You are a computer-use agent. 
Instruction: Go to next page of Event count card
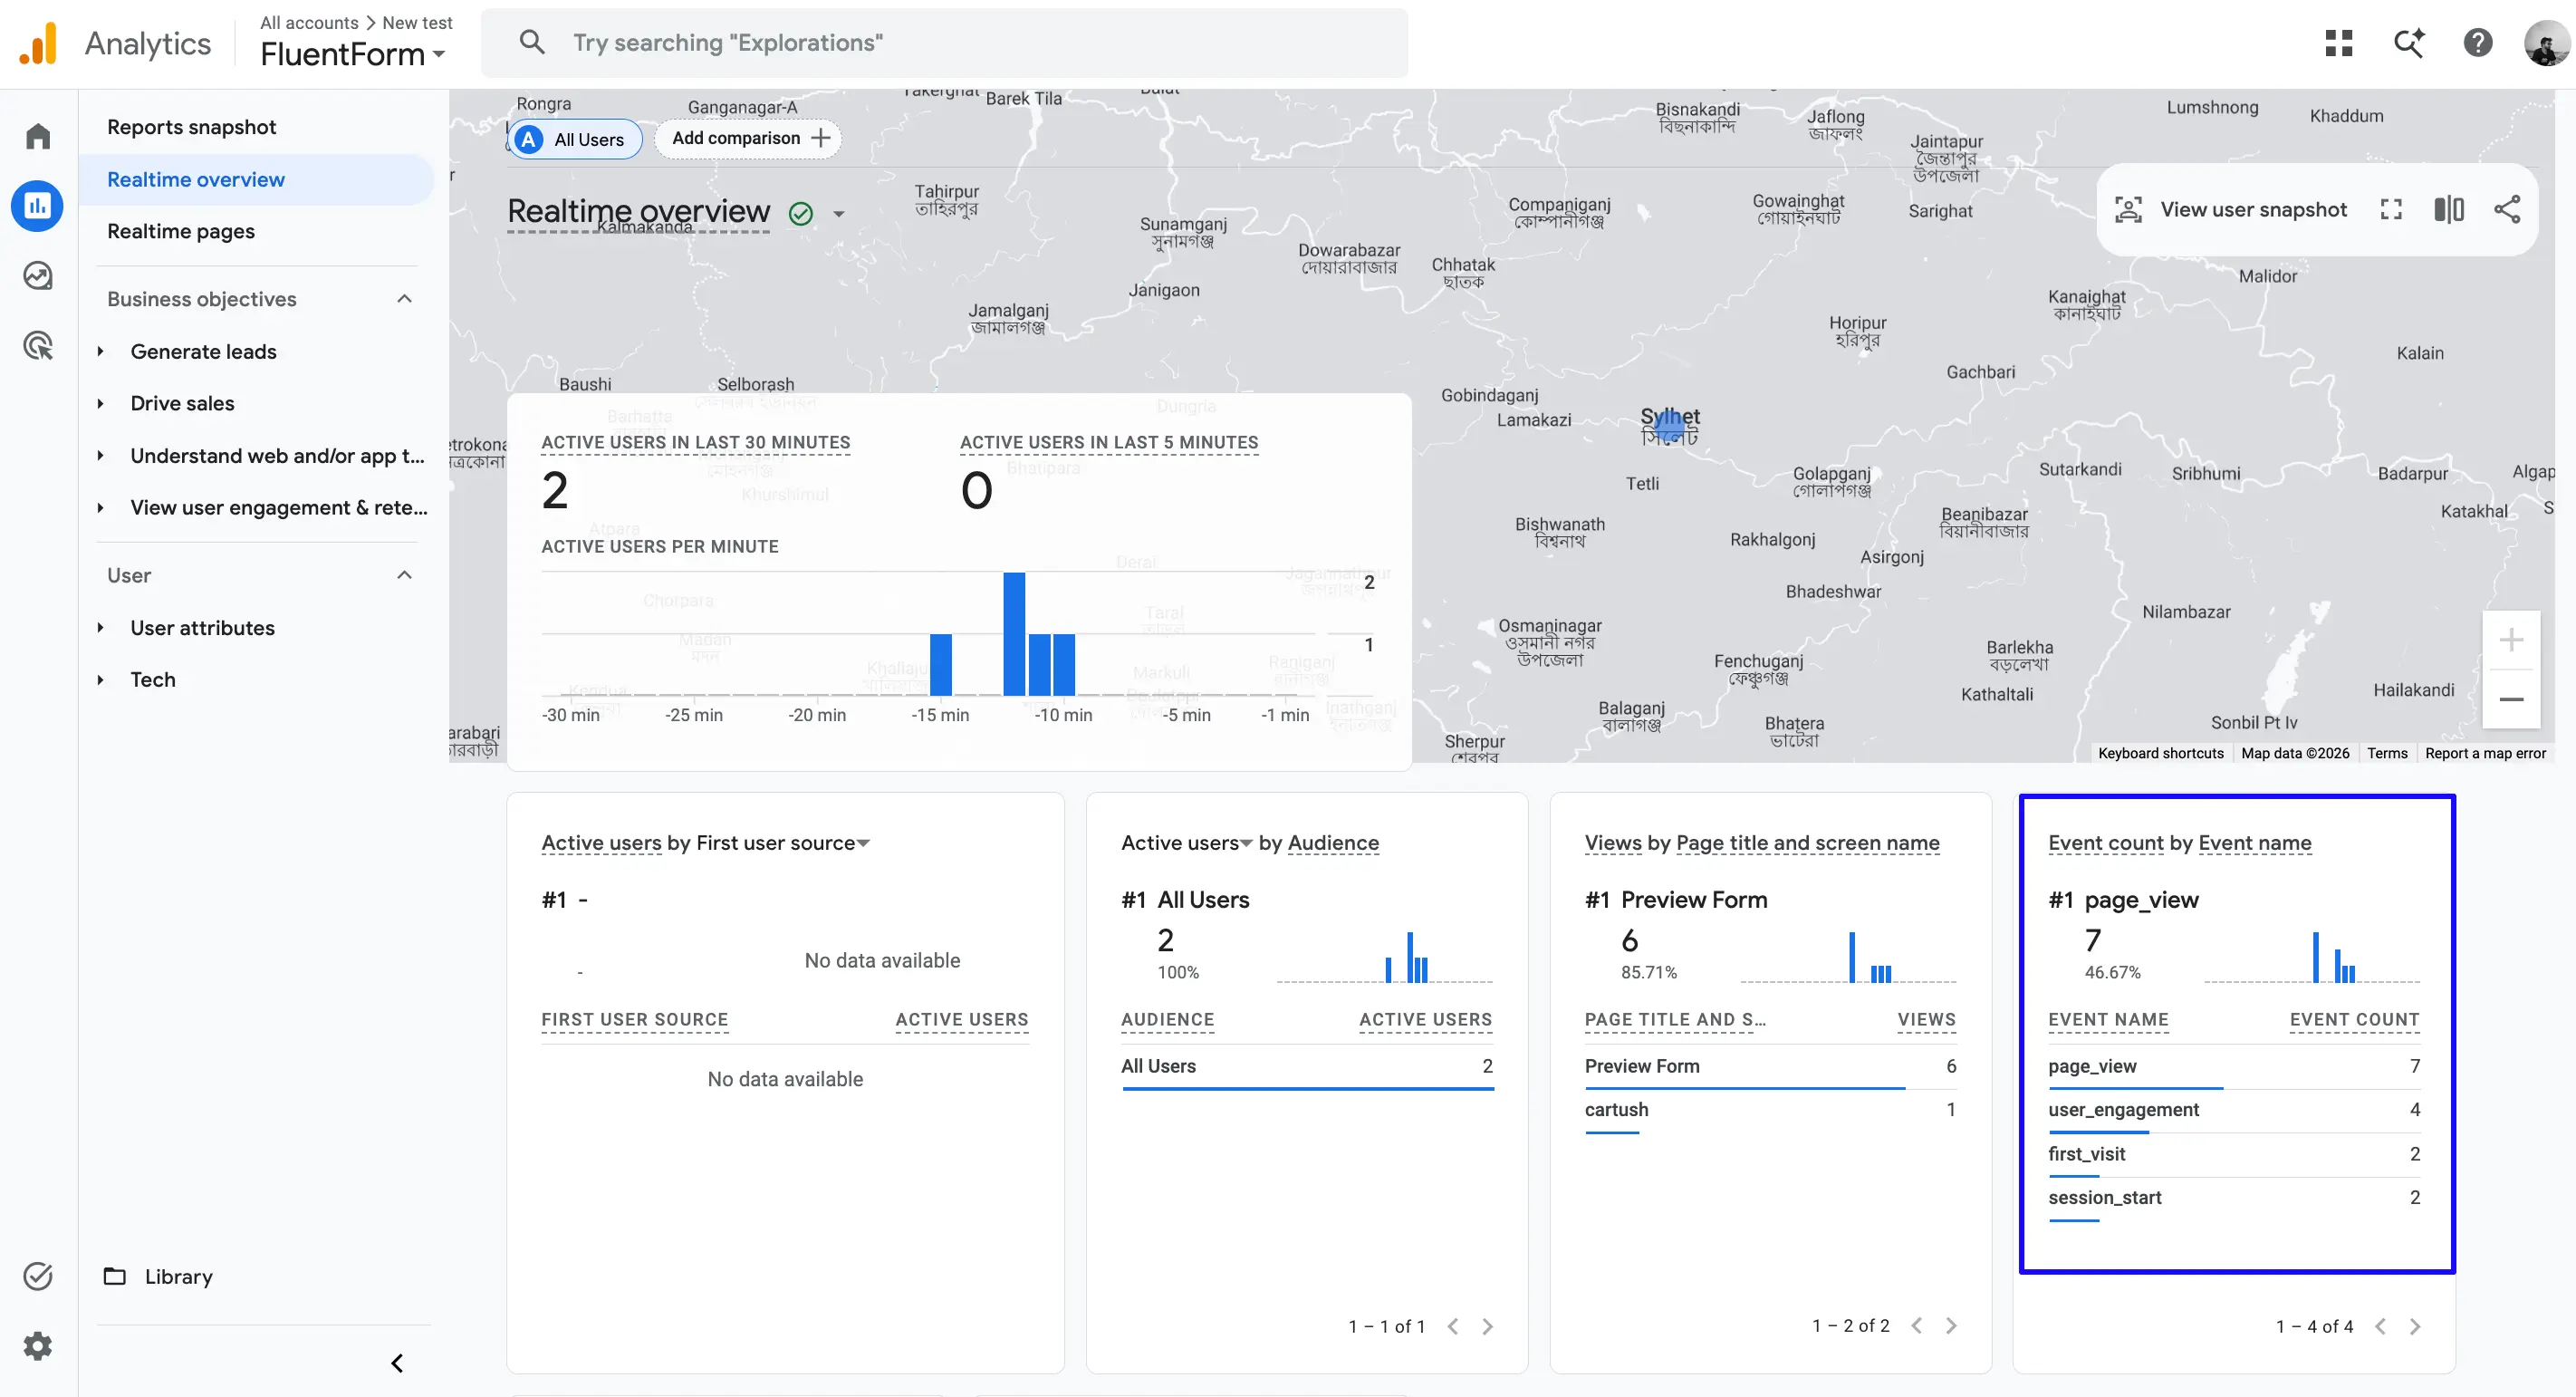(x=2415, y=1326)
